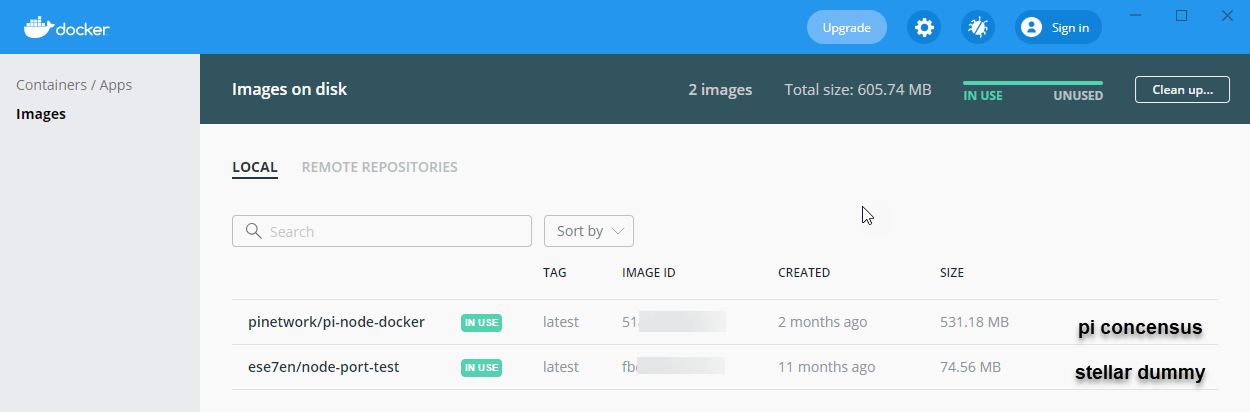Click the CREATED column header
This screenshot has height=412, width=1250.
(804, 272)
